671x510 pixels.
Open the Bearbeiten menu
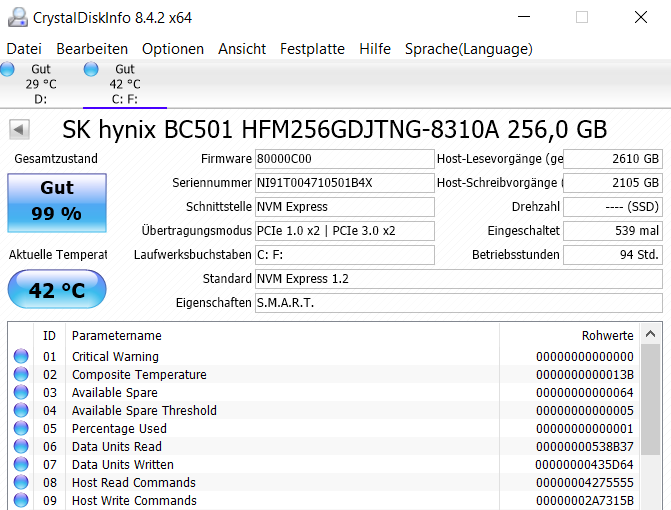point(92,49)
